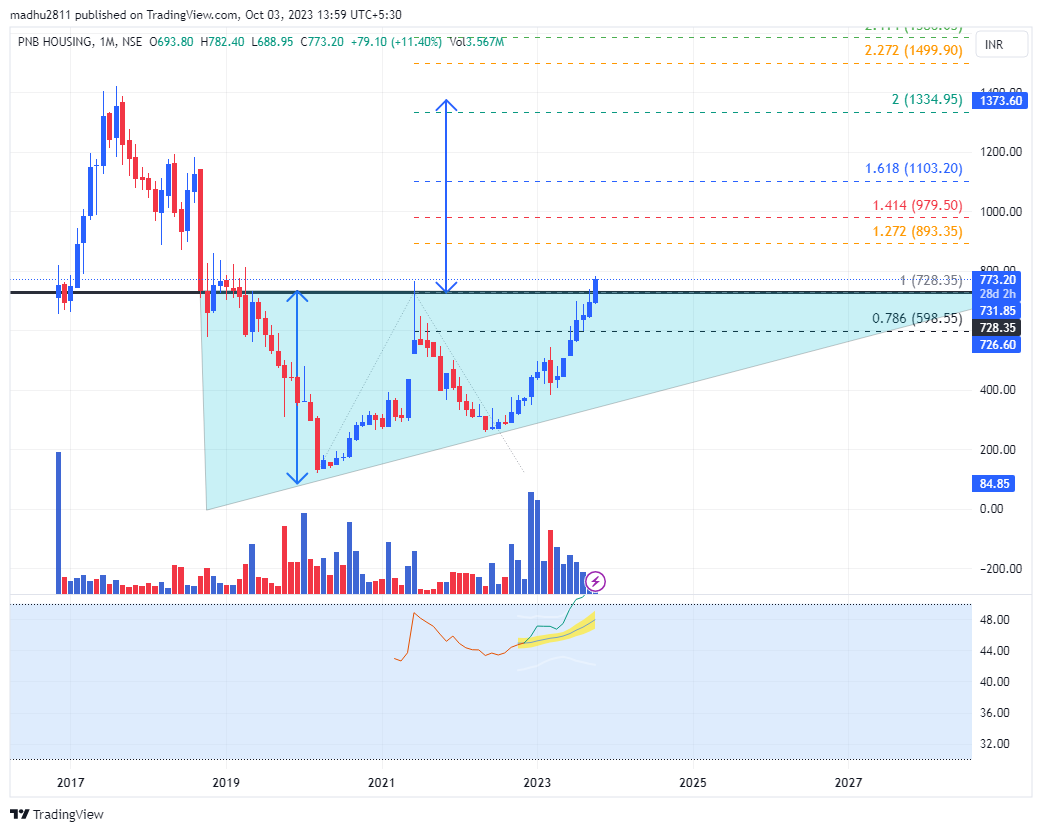The image size is (1042, 832).
Task: Click the 1000.00 price axis label
Action: pyautogui.click(x=1001, y=211)
